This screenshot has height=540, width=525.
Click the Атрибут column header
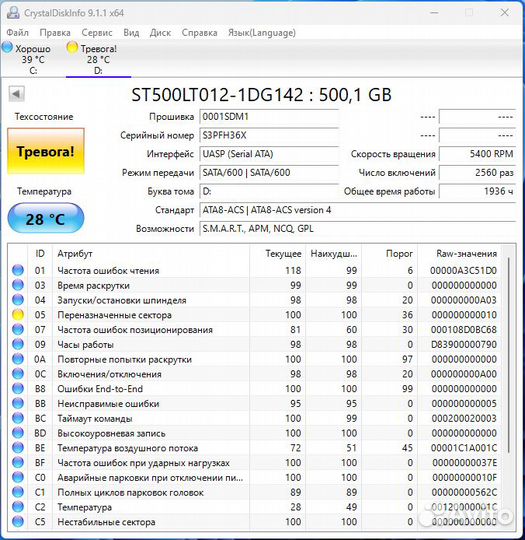(x=151, y=254)
